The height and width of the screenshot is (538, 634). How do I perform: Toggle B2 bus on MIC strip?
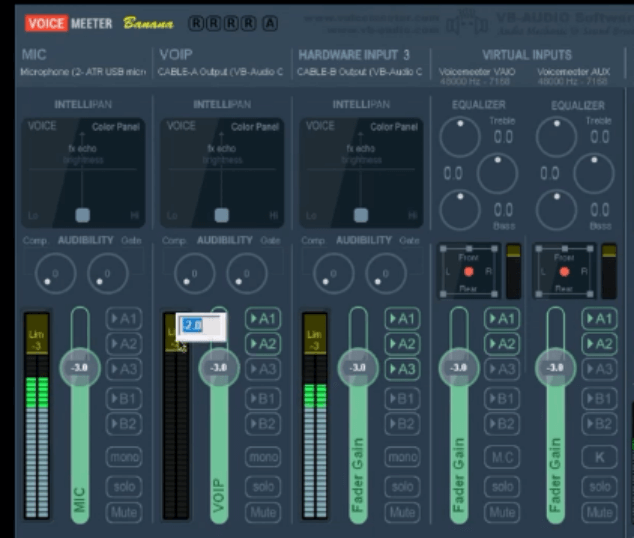[124, 424]
